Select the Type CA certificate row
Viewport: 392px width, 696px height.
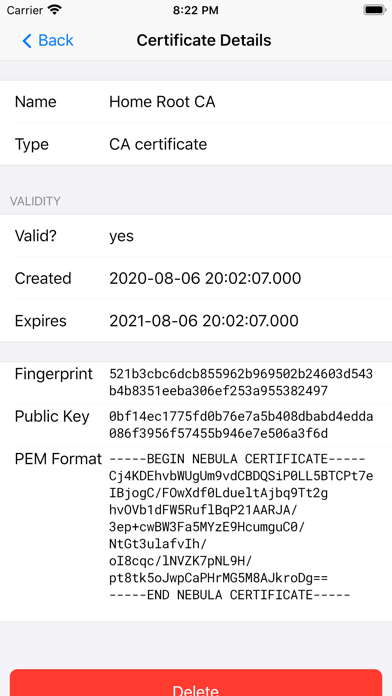196,144
